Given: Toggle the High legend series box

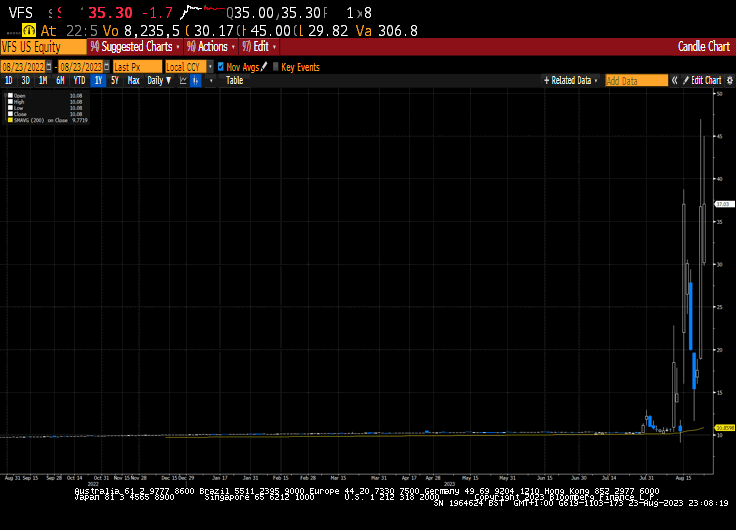Looking at the screenshot, I should pyautogui.click(x=10, y=101).
